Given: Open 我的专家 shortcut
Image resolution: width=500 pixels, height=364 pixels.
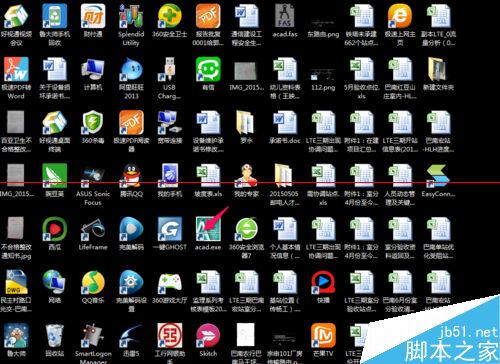Looking at the screenshot, I should 246,175.
